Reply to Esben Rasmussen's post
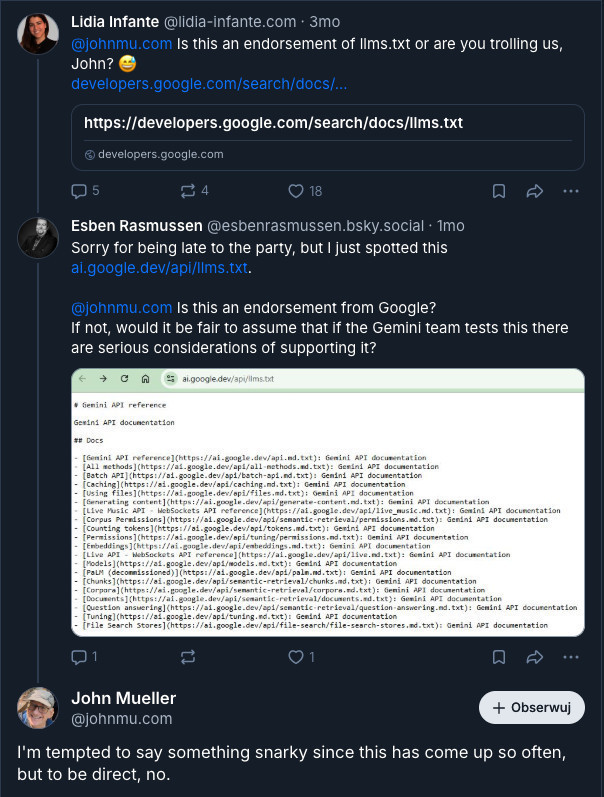 click(80, 657)
